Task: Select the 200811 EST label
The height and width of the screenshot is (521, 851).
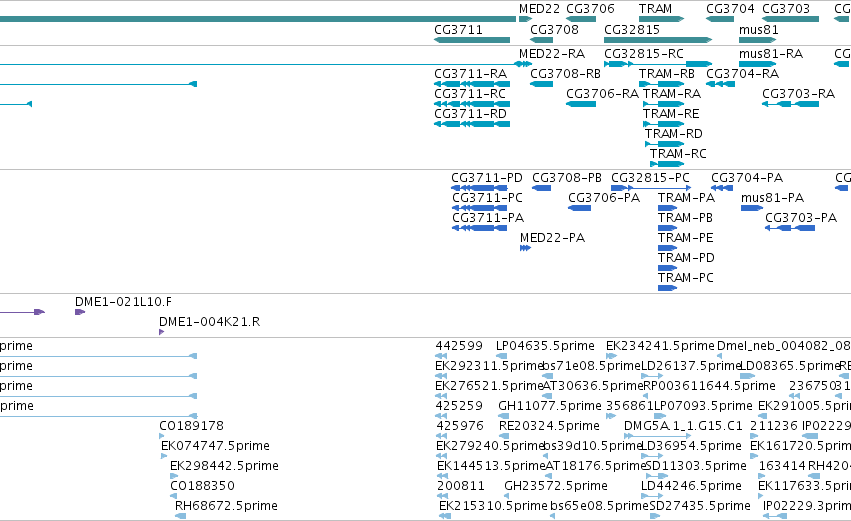Action: coord(460,486)
